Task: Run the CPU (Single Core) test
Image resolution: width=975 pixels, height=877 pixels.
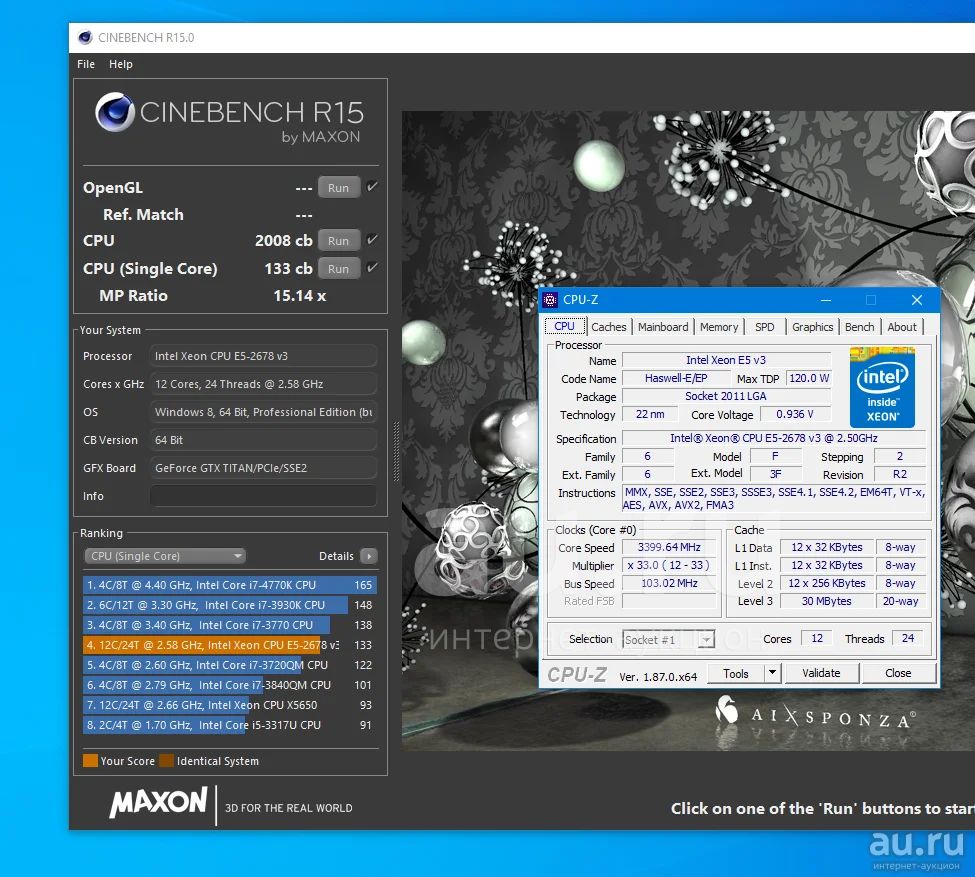Action: coord(339,268)
